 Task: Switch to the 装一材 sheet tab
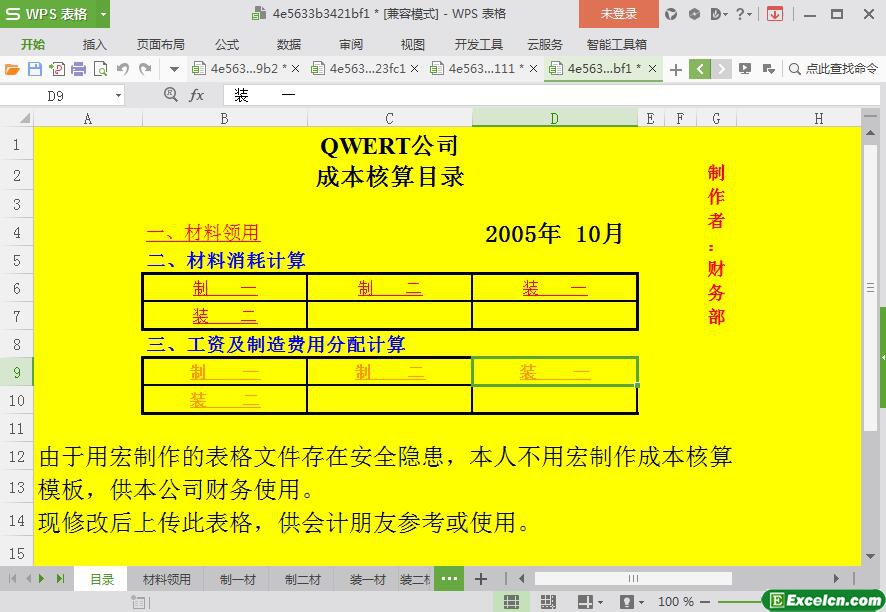(367, 579)
